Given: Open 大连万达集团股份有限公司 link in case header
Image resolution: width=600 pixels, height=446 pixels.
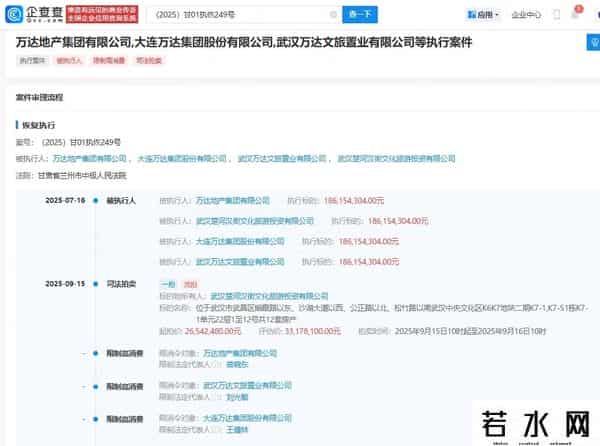Looking at the screenshot, I should tap(182, 158).
